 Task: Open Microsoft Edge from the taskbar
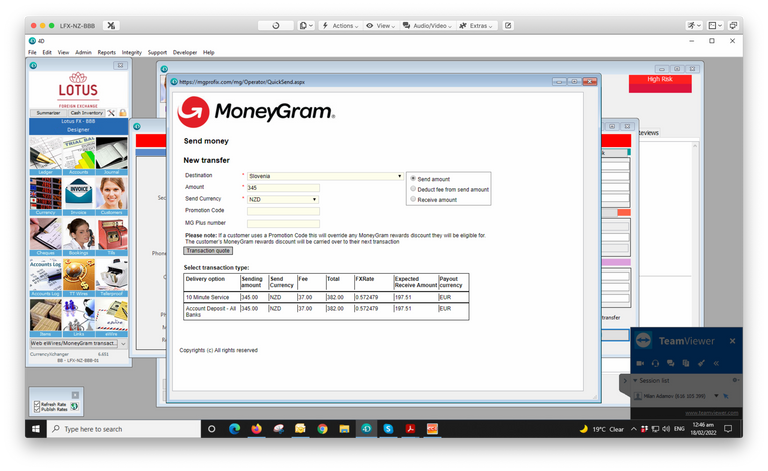click(x=234, y=429)
